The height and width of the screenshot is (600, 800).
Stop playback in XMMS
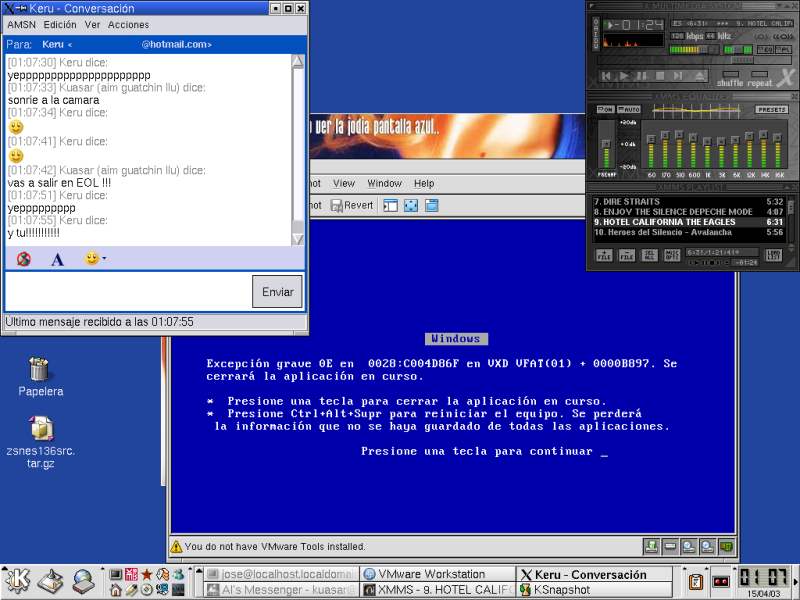click(660, 76)
